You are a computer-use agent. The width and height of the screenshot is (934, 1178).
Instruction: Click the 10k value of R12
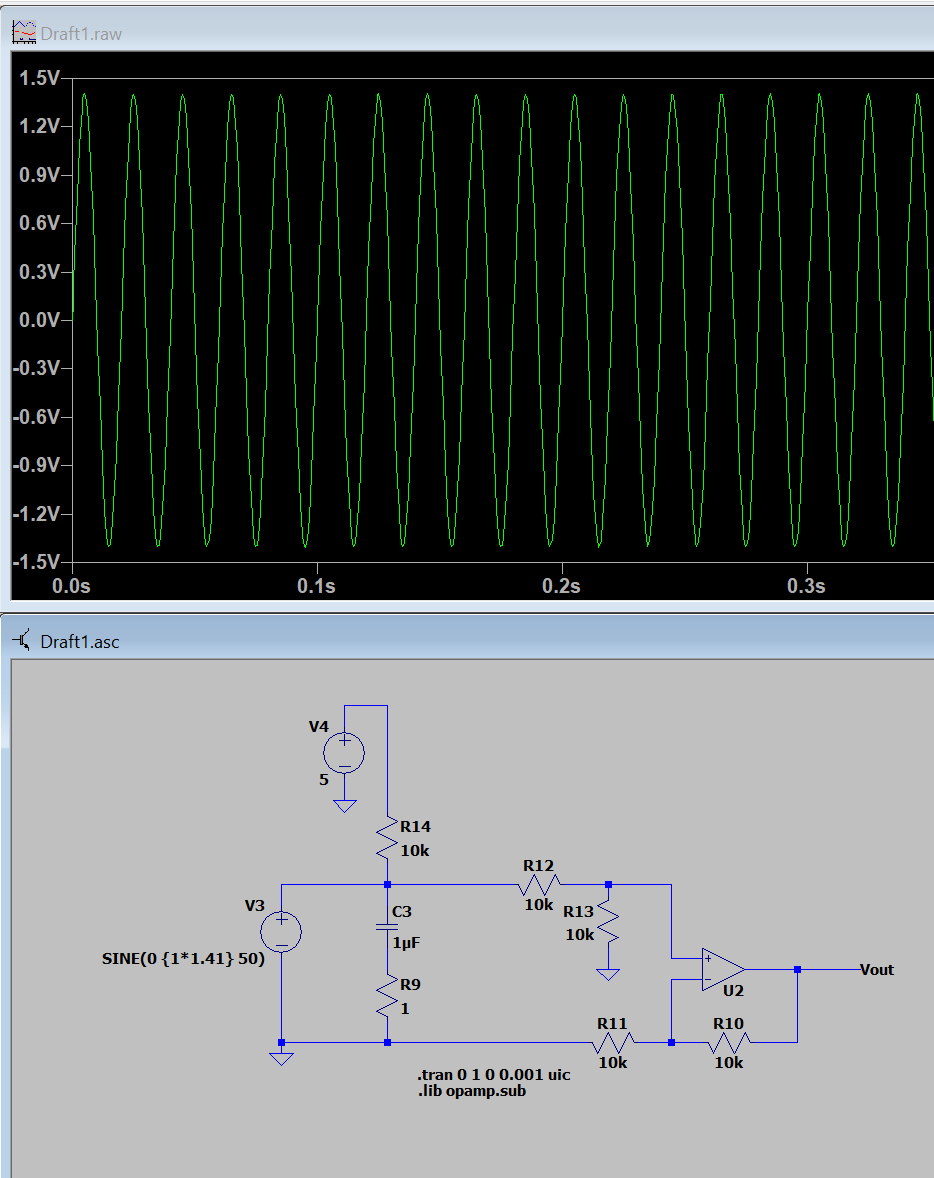click(539, 905)
